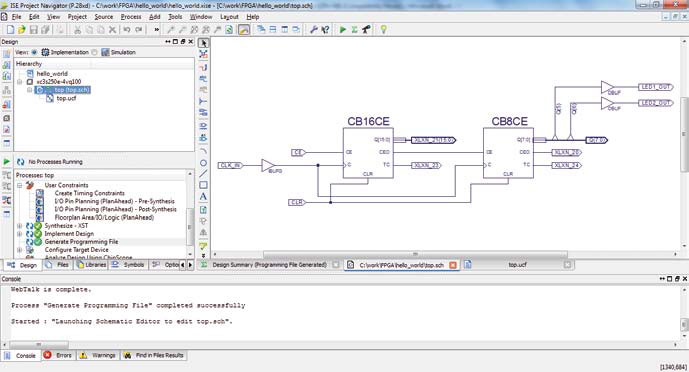This screenshot has height=372, width=689.
Task: Select the Add Text 'A' tool
Action: point(203,196)
